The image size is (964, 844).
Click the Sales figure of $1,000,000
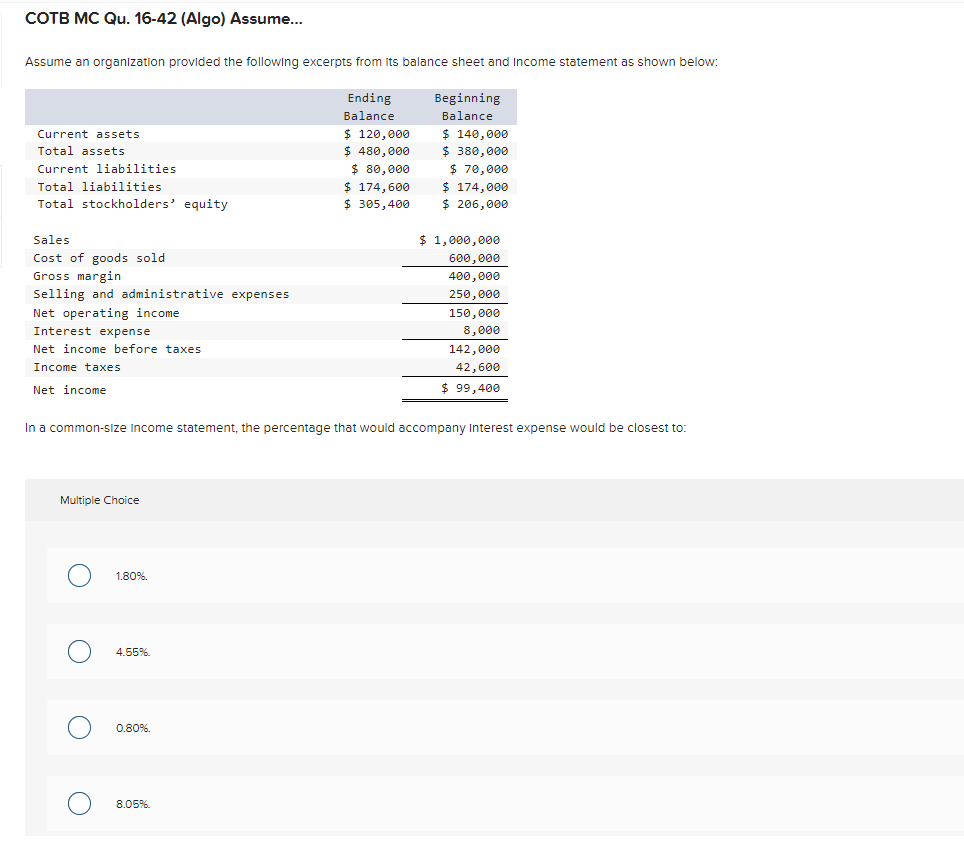point(459,239)
